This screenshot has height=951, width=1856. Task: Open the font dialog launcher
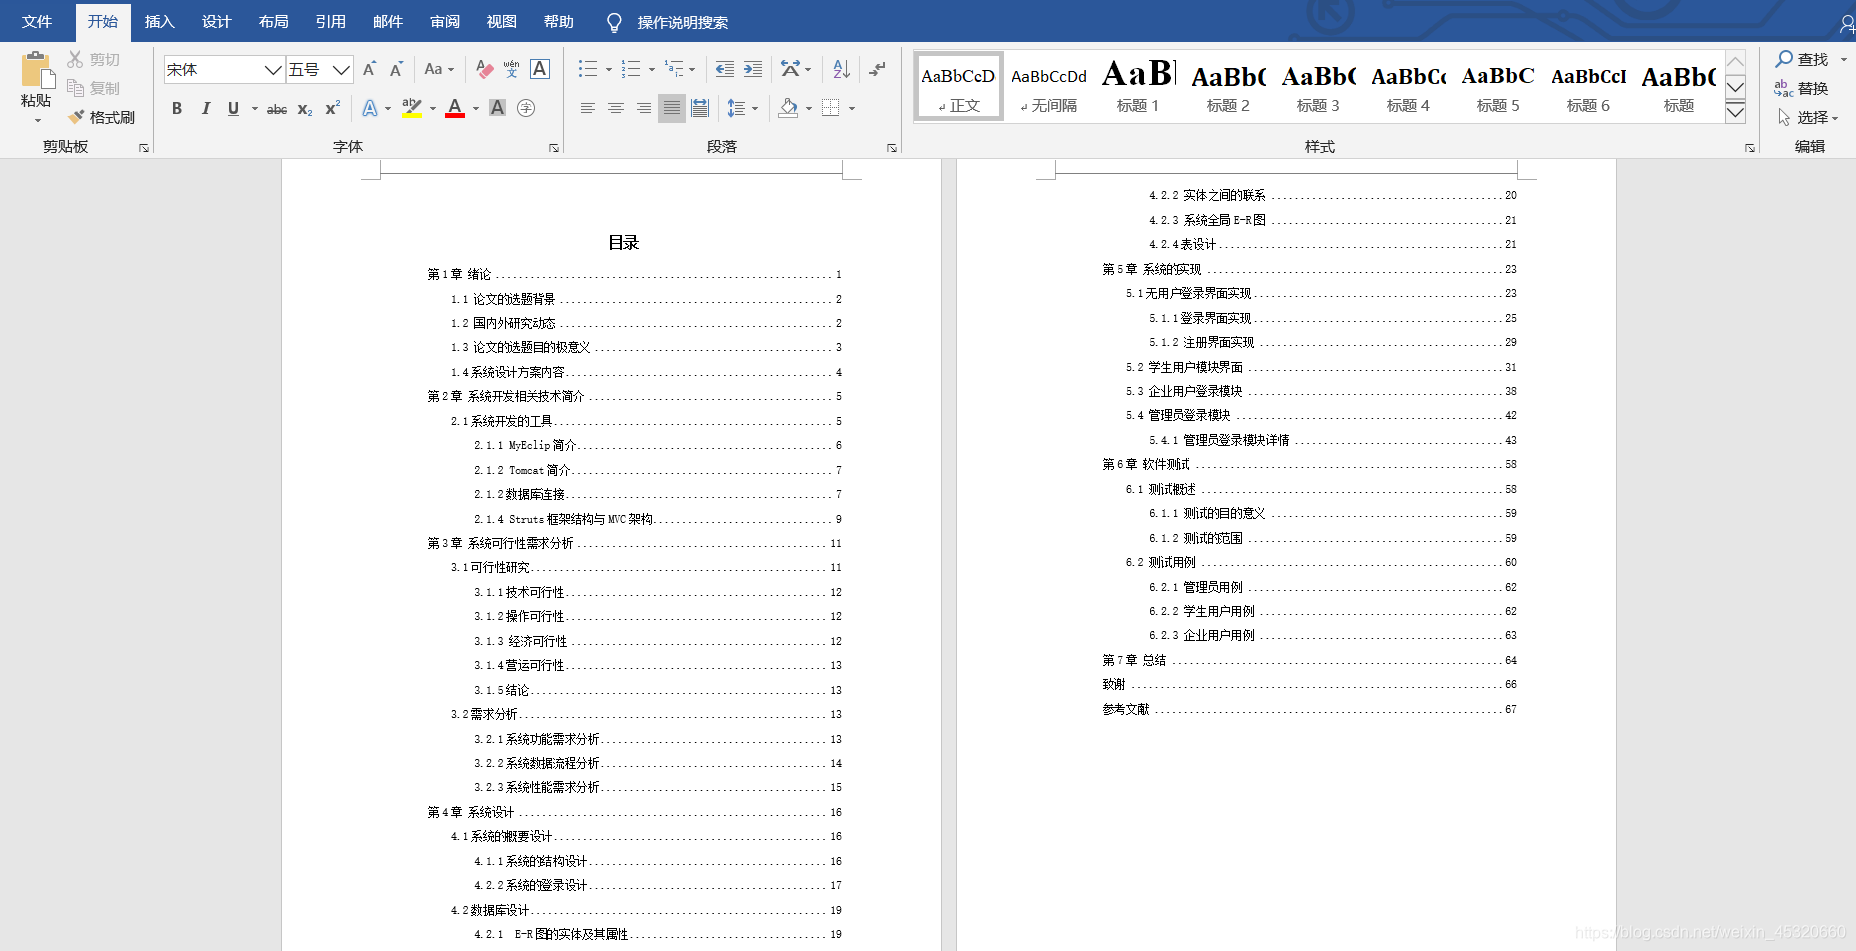click(554, 148)
